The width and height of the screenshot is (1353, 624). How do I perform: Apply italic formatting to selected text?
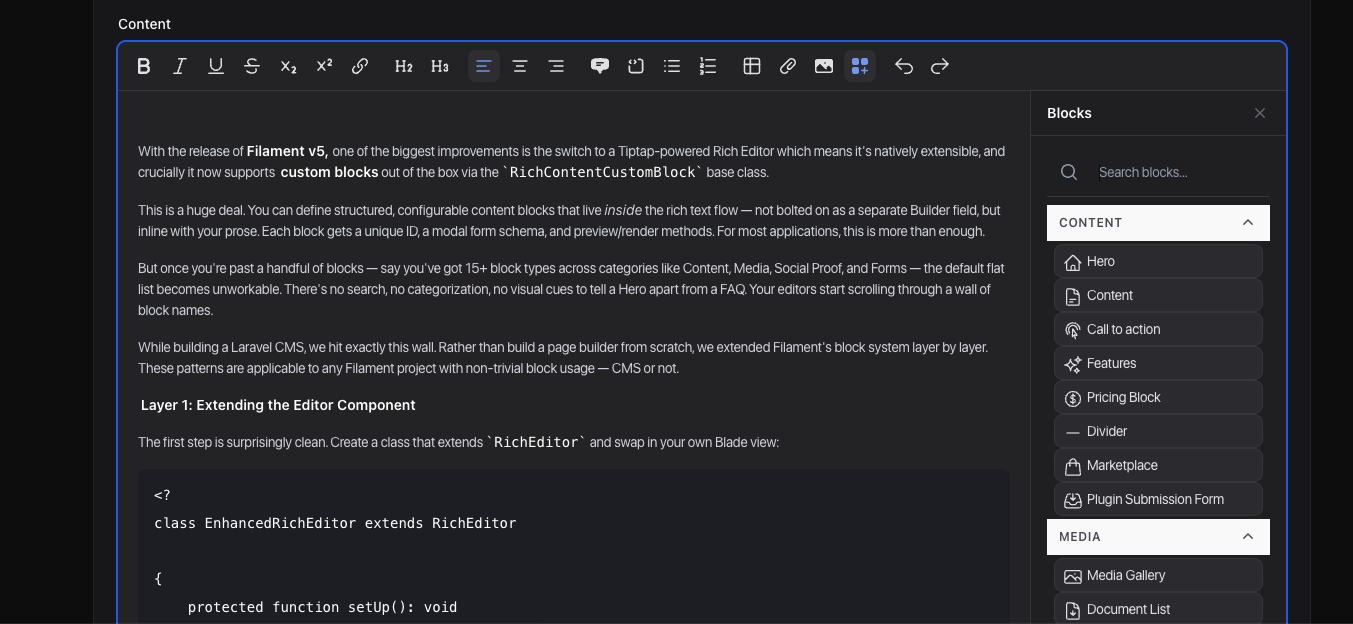180,66
